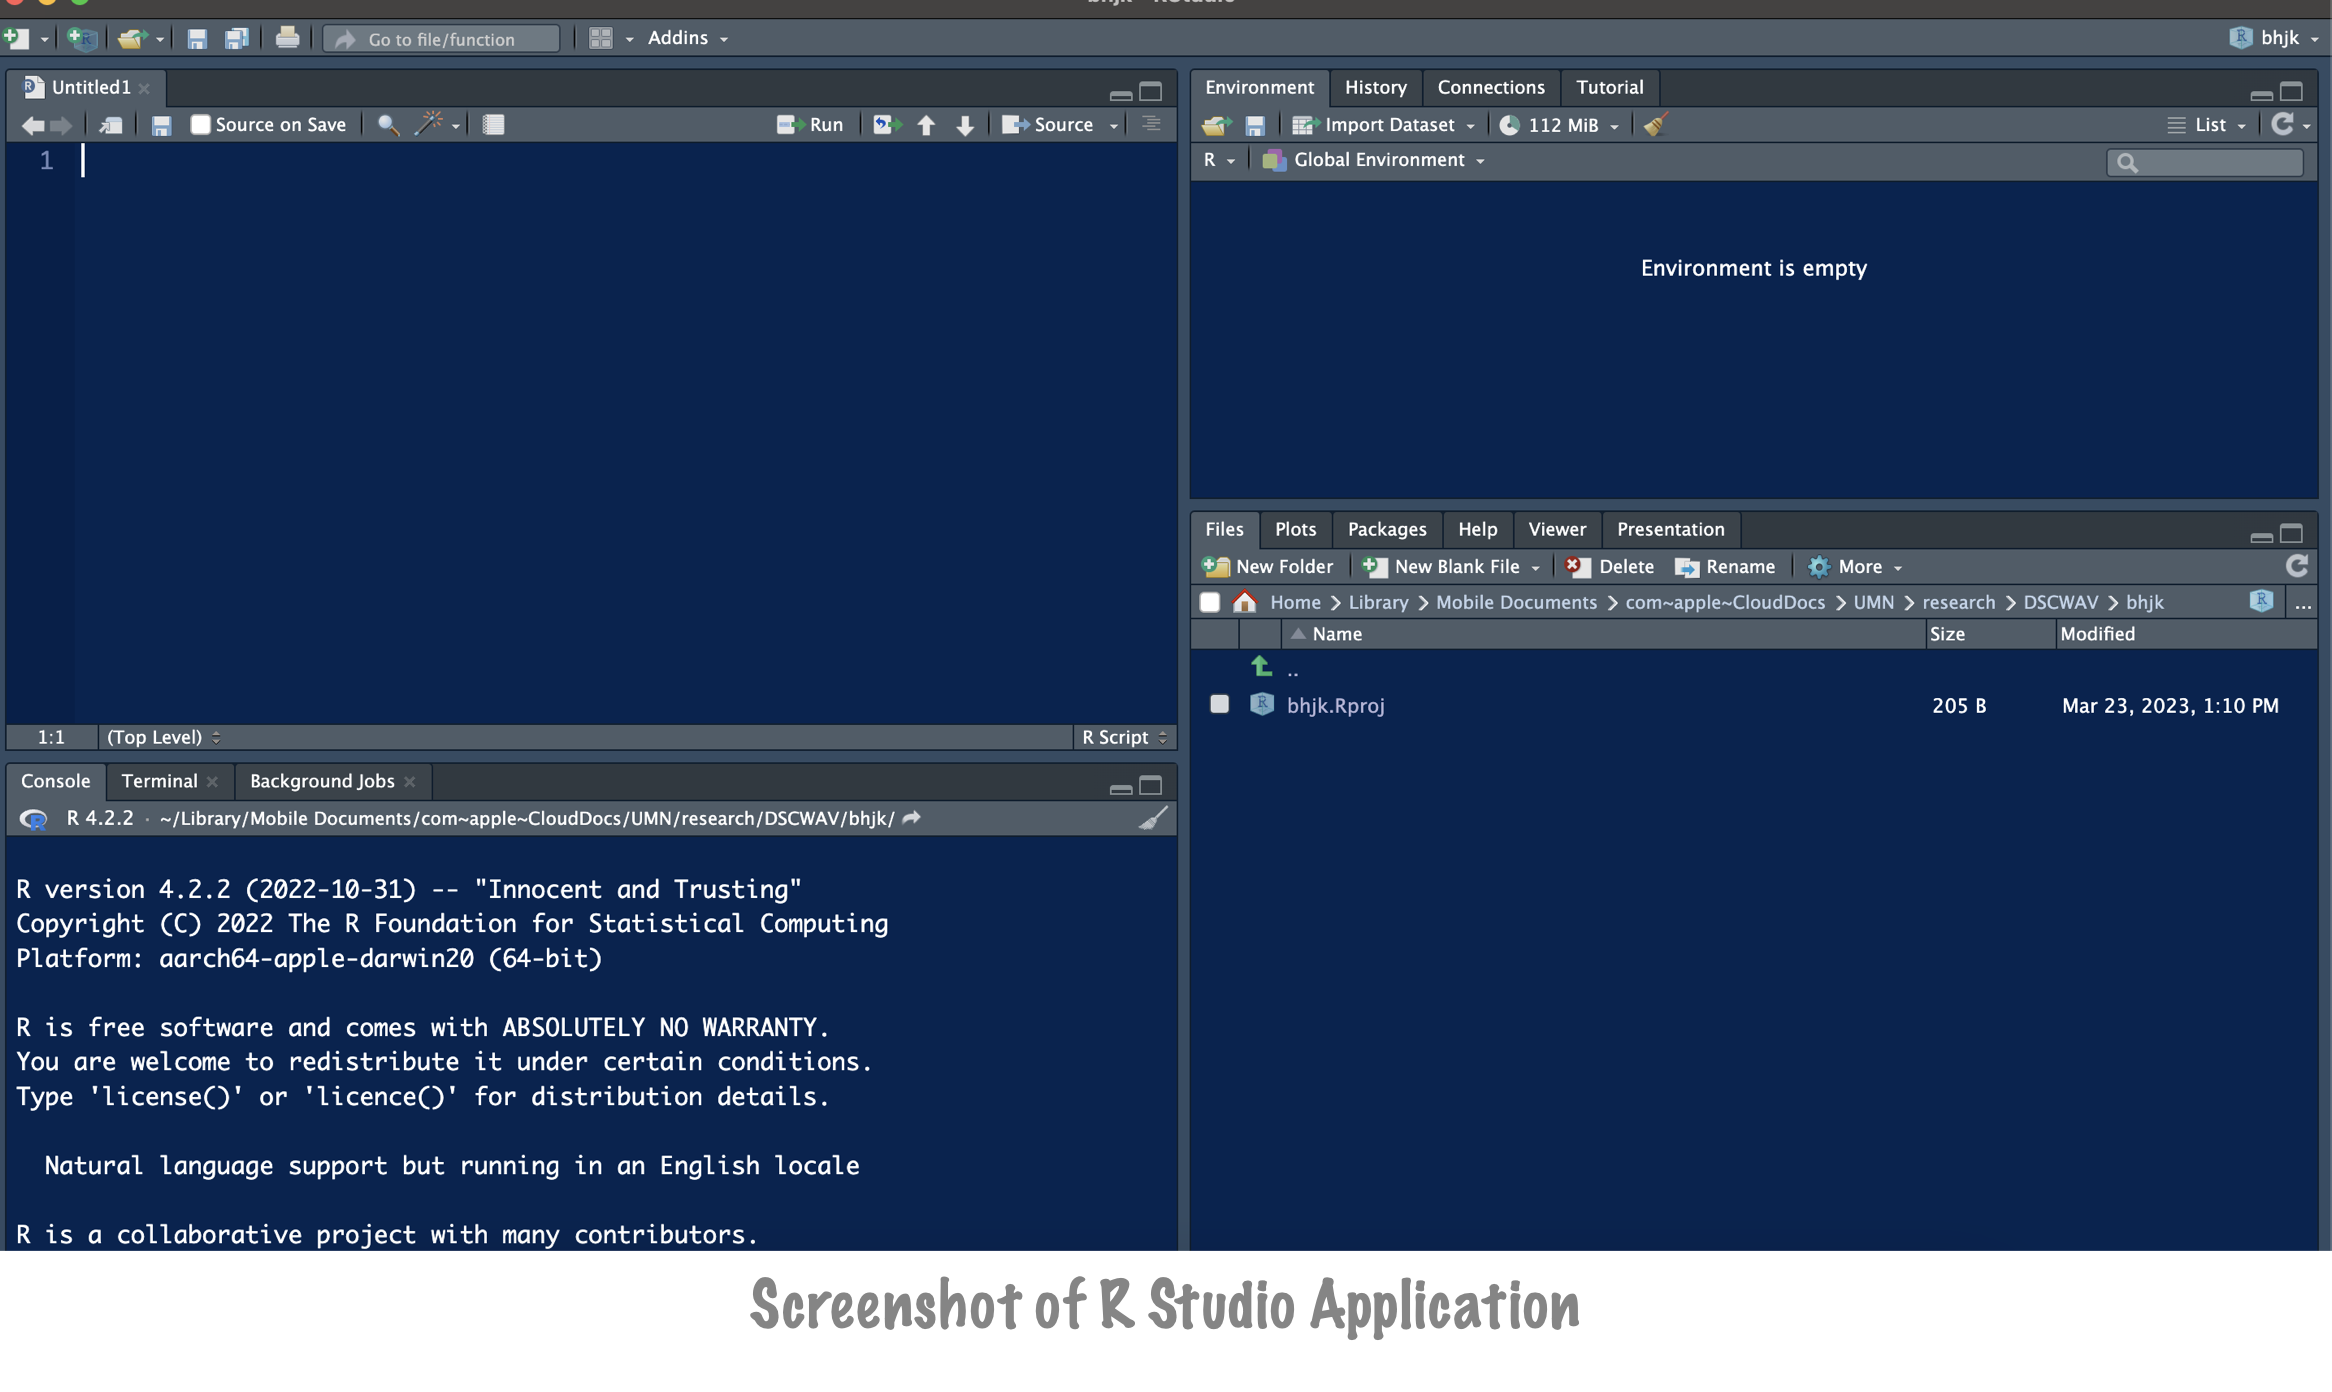
Task: Open the Import Dataset dropdown
Action: coord(1383,124)
